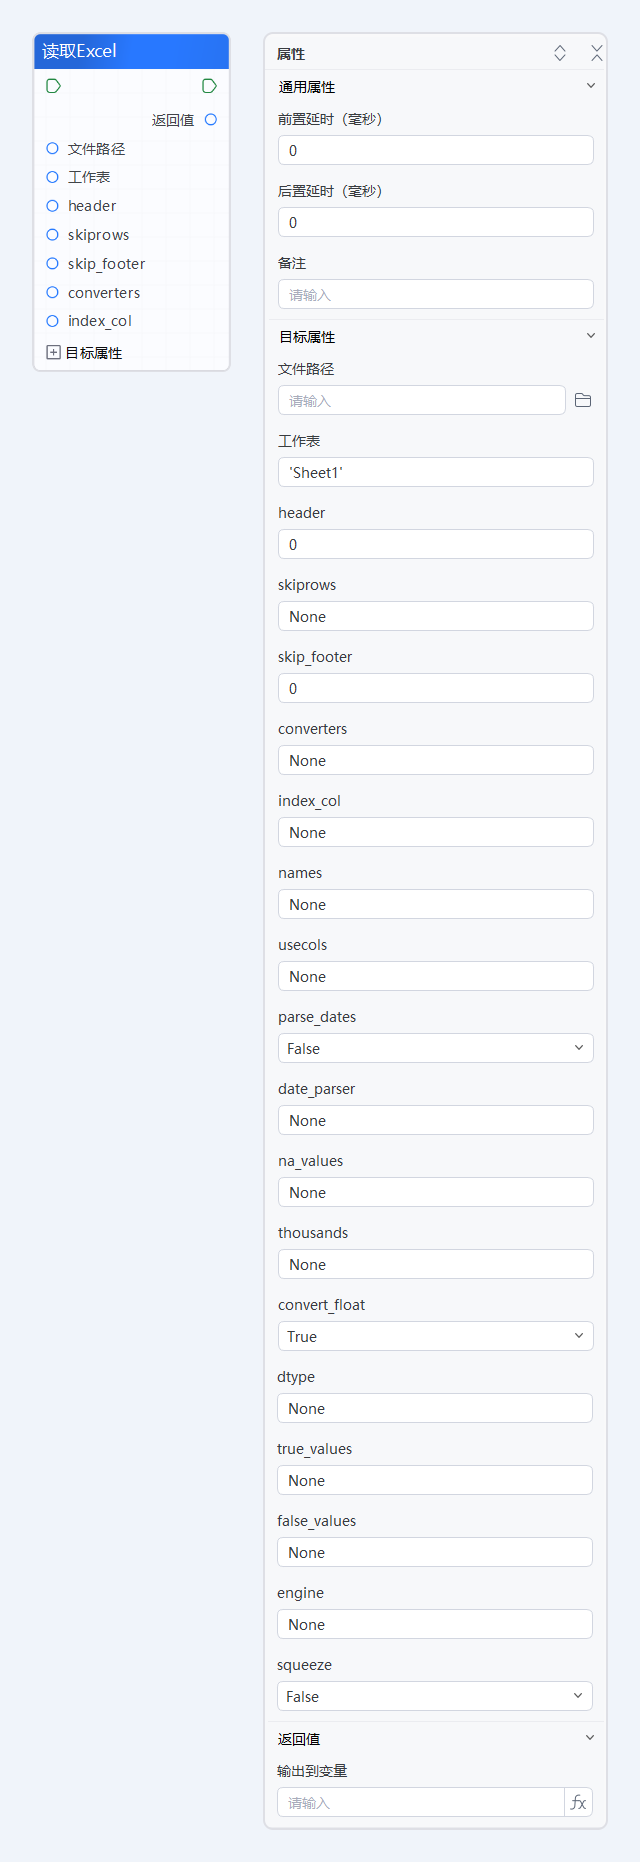Collapse the 通用属性 section
The height and width of the screenshot is (1862, 640).
(x=590, y=86)
